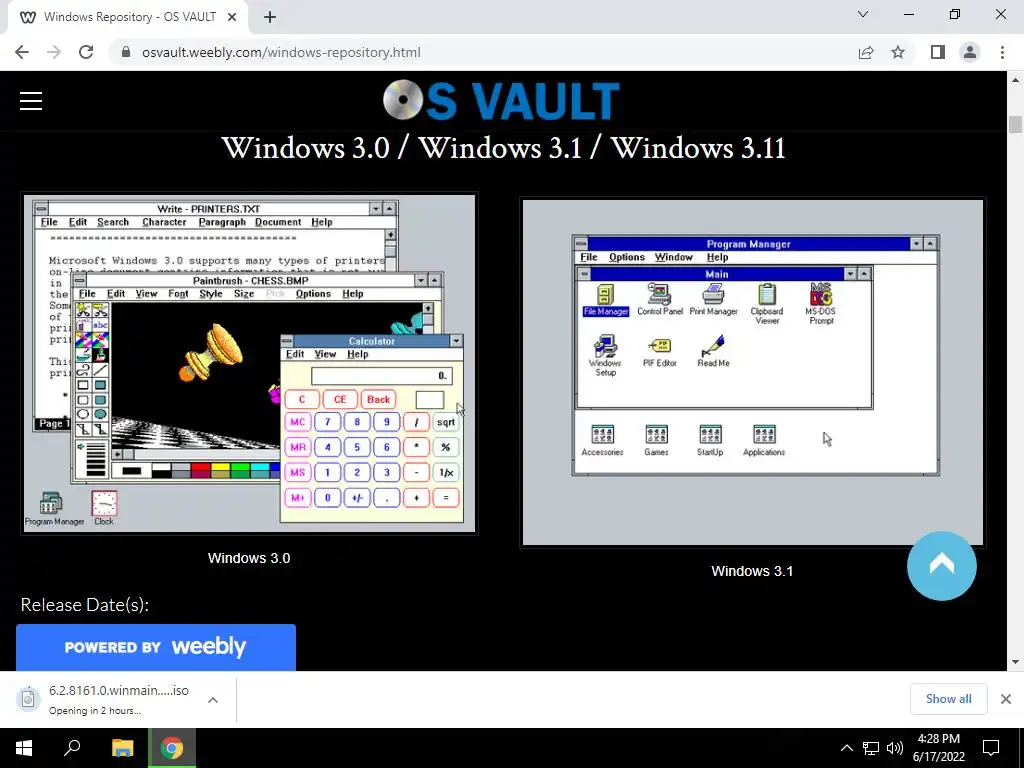This screenshot has width=1024, height=768.
Task: Expand the tab search chevron
Action: coord(863,14)
